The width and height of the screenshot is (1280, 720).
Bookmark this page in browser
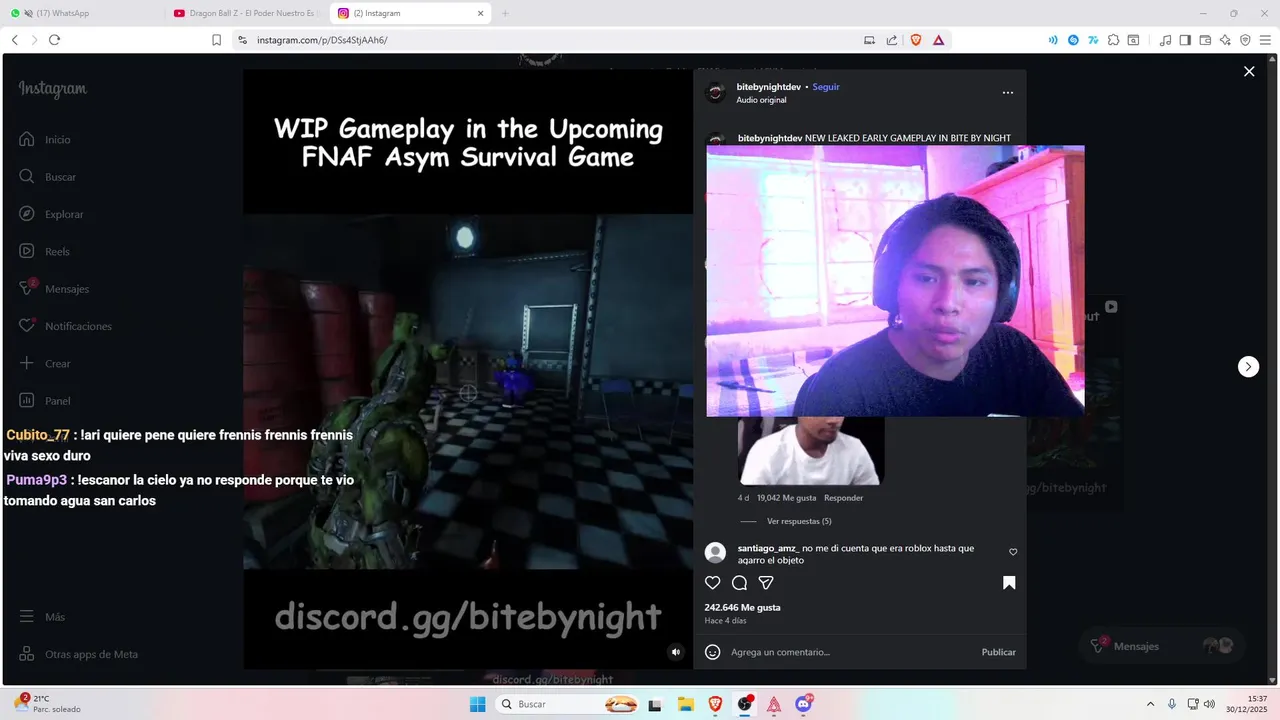coord(216,40)
